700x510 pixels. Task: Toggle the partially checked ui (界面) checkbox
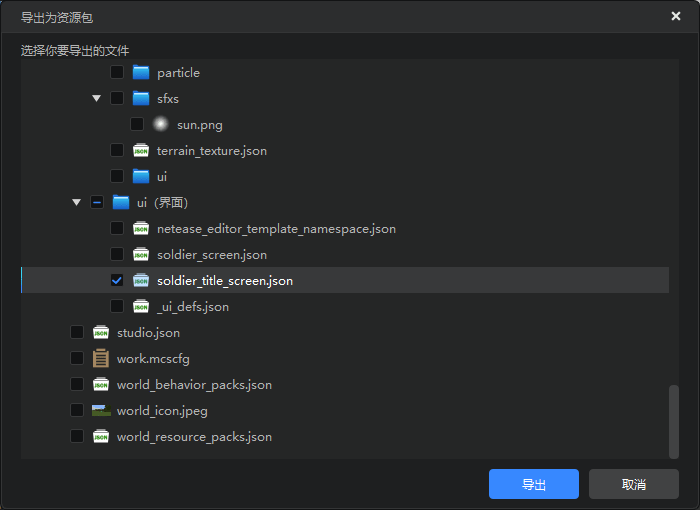[x=97, y=202]
